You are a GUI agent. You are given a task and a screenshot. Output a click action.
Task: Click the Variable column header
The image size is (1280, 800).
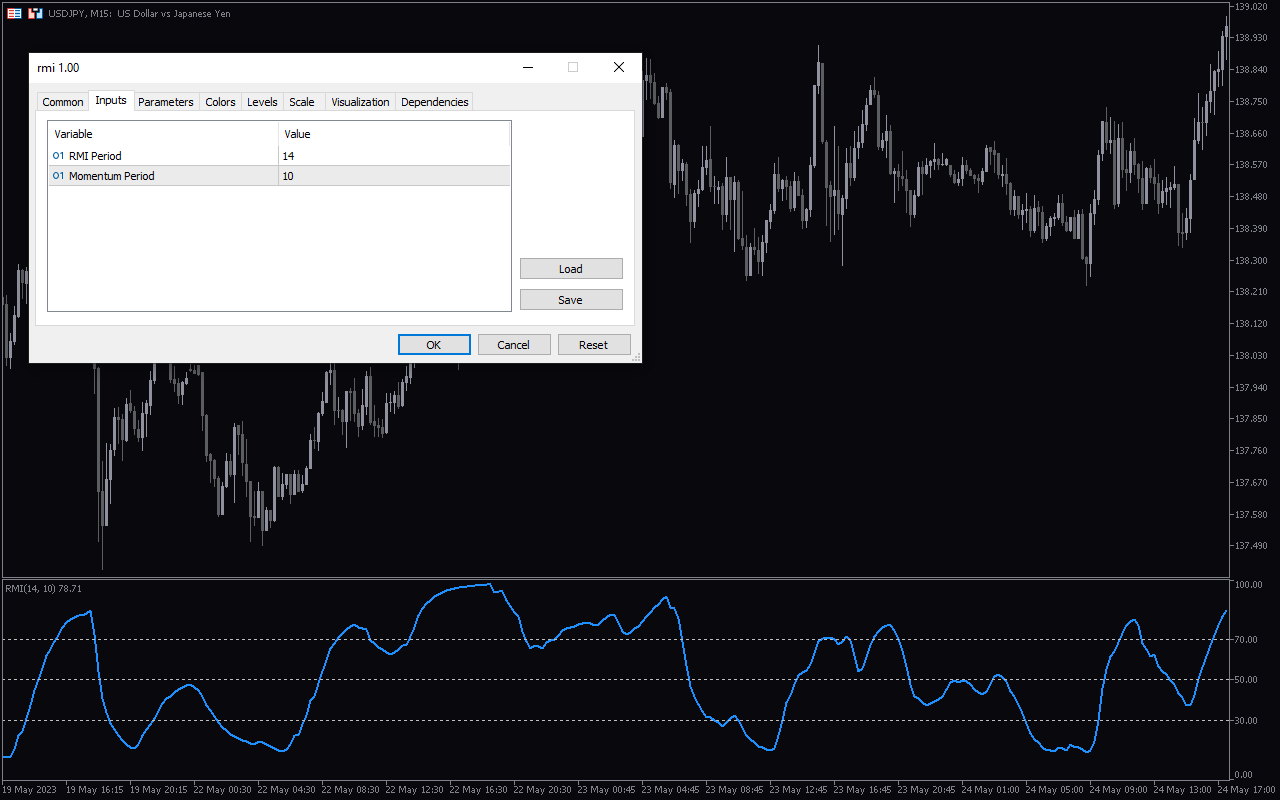point(163,134)
